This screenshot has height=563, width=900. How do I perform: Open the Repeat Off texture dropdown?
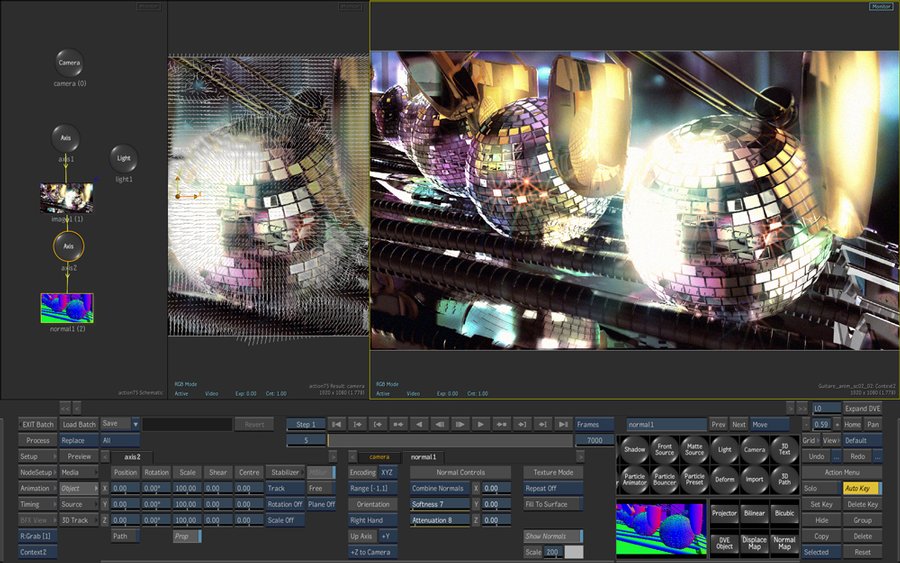point(553,488)
